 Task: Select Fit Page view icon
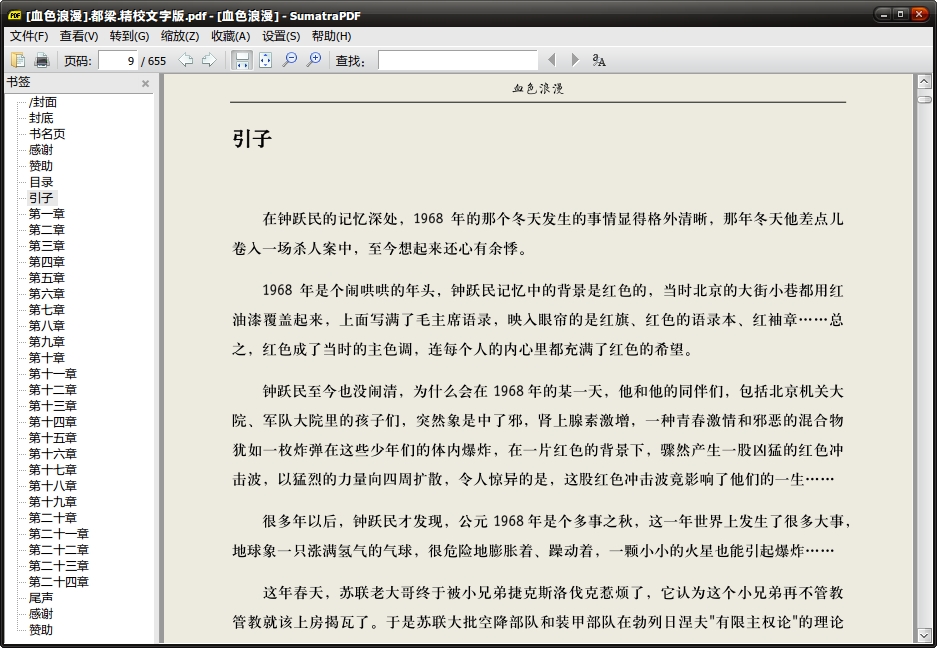[265, 60]
